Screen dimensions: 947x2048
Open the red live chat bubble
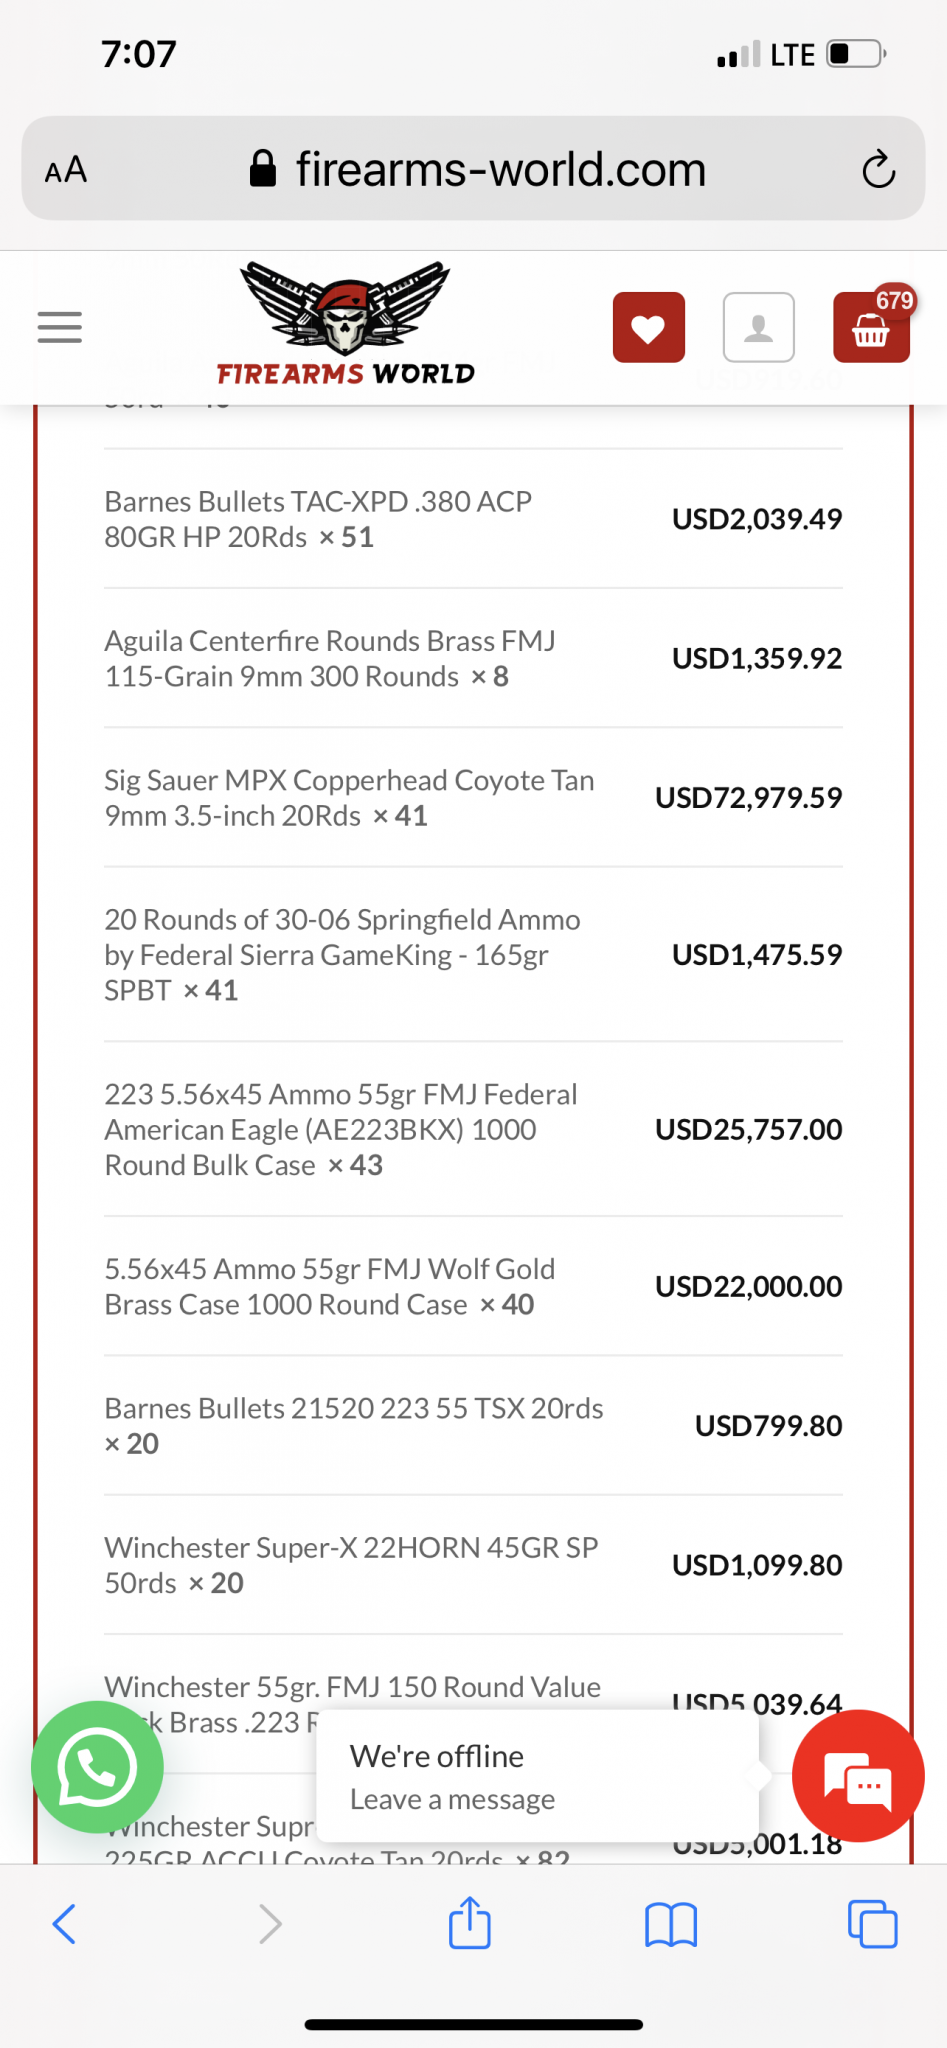pyautogui.click(x=857, y=1776)
